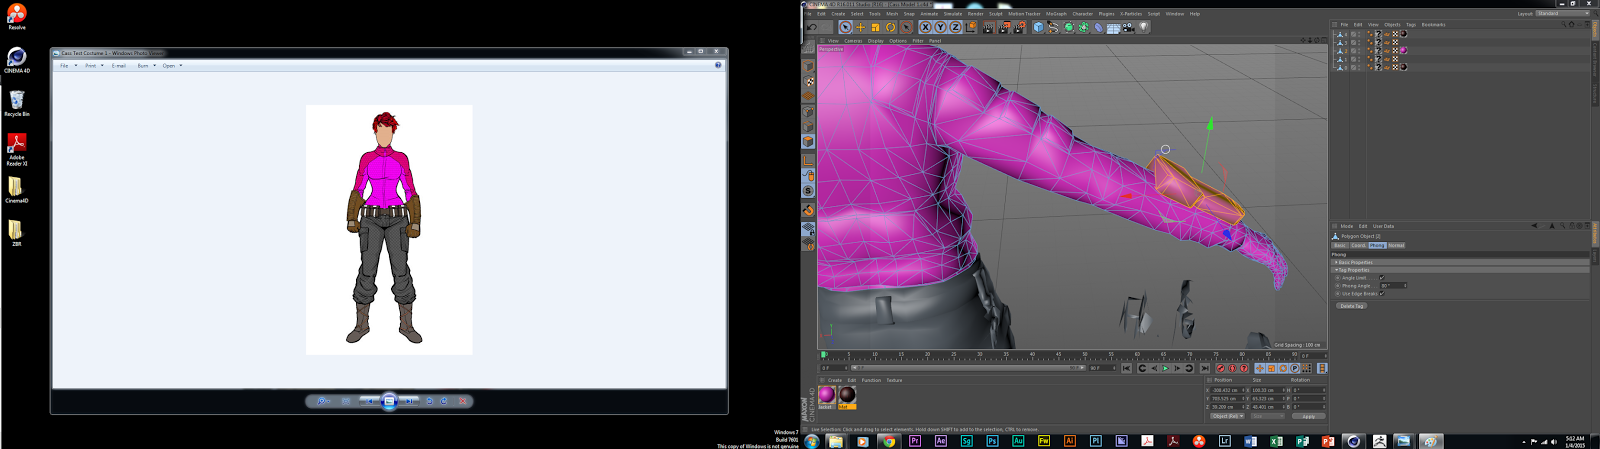
Task: Select the Live Selection tool
Action: pos(846,27)
